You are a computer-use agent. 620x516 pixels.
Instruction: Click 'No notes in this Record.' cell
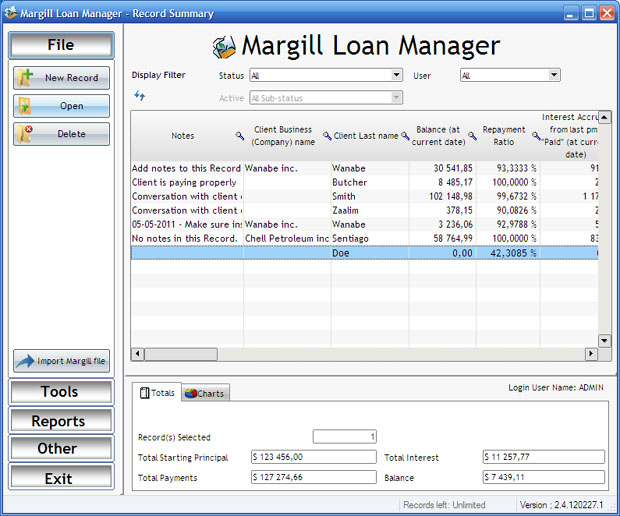(187, 238)
